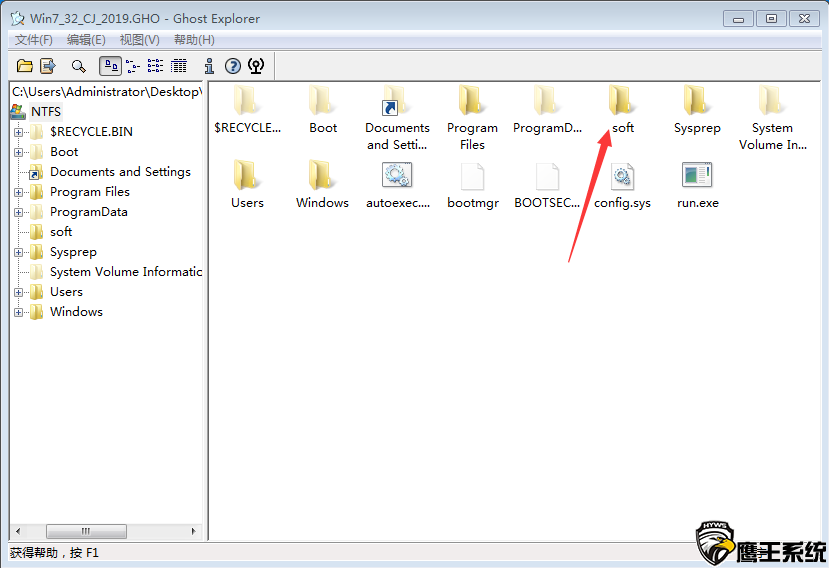Image resolution: width=829 pixels, height=568 pixels.
Task: Select Boot folder icon in file pane
Action: click(323, 100)
